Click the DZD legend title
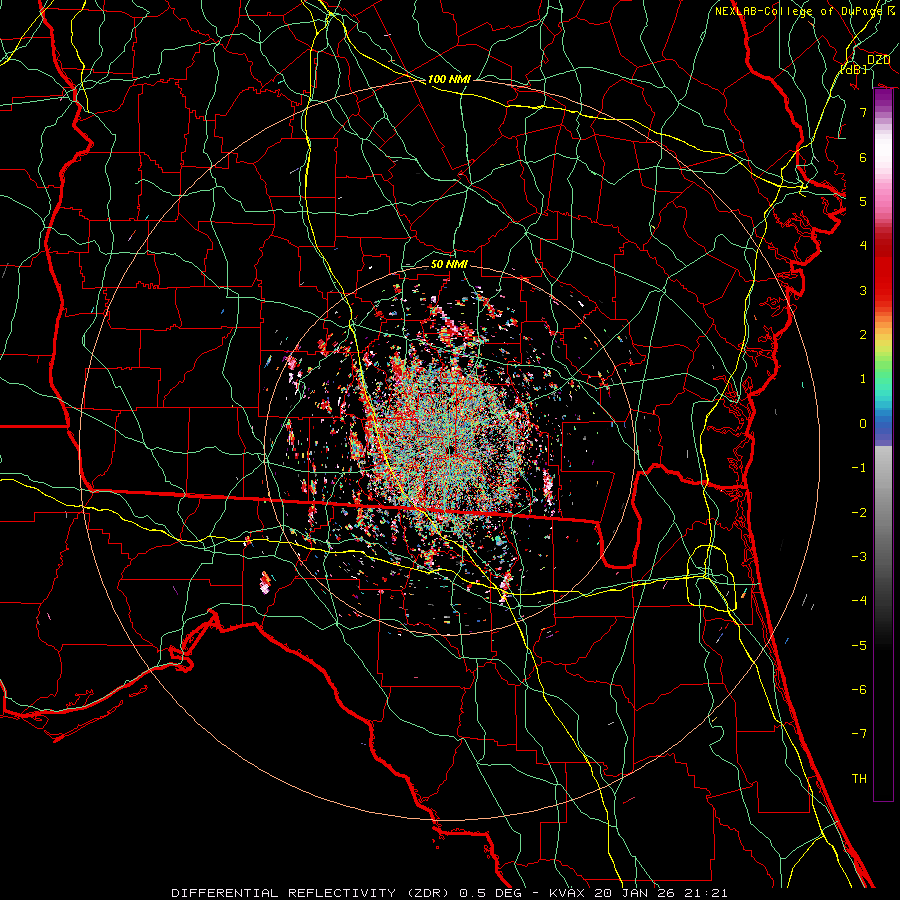 [x=878, y=60]
